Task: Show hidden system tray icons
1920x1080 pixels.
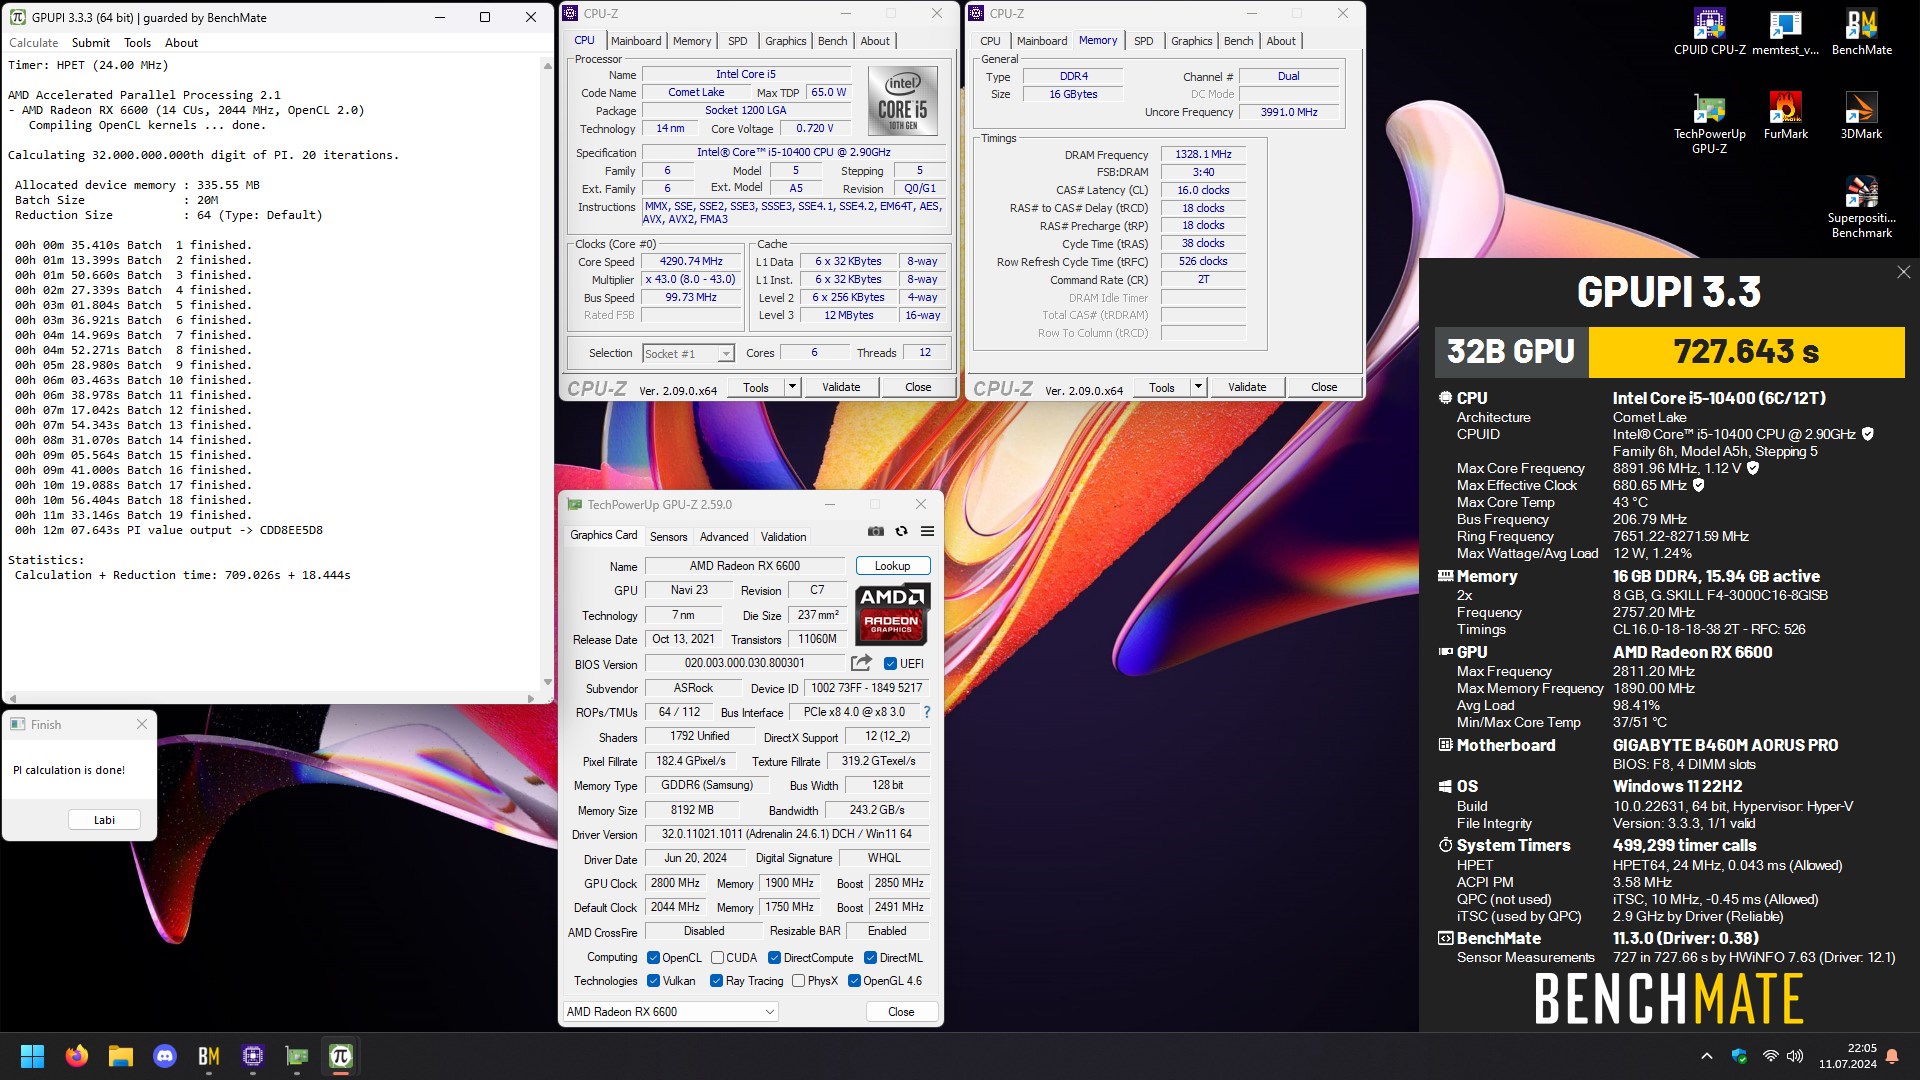Action: pyautogui.click(x=1707, y=1056)
